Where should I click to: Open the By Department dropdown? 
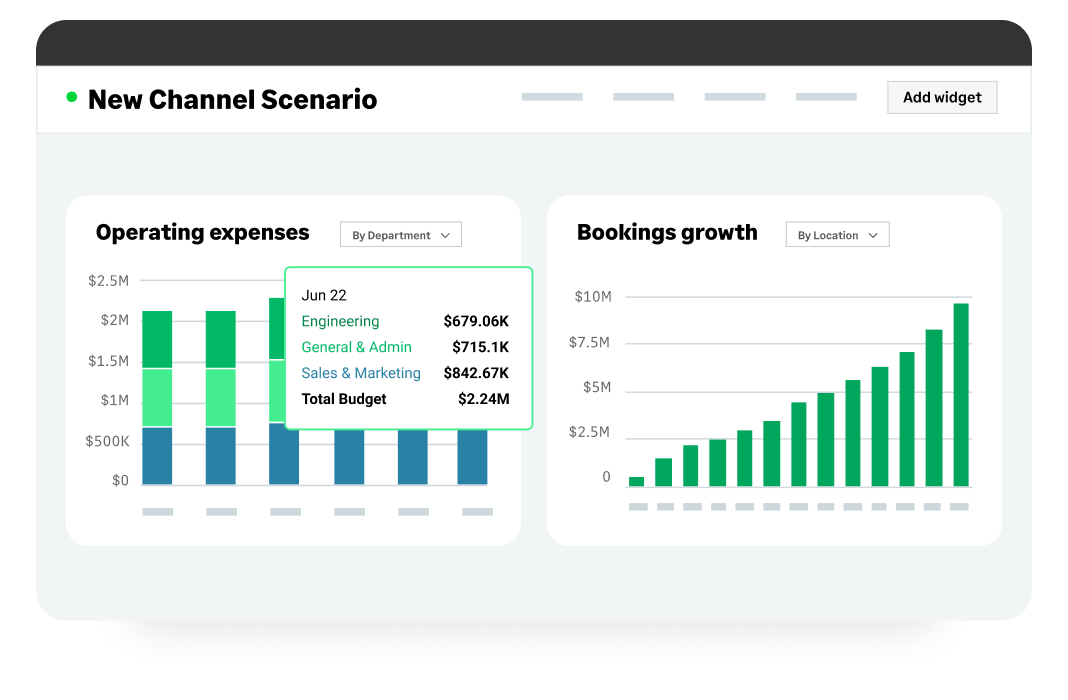pos(400,234)
